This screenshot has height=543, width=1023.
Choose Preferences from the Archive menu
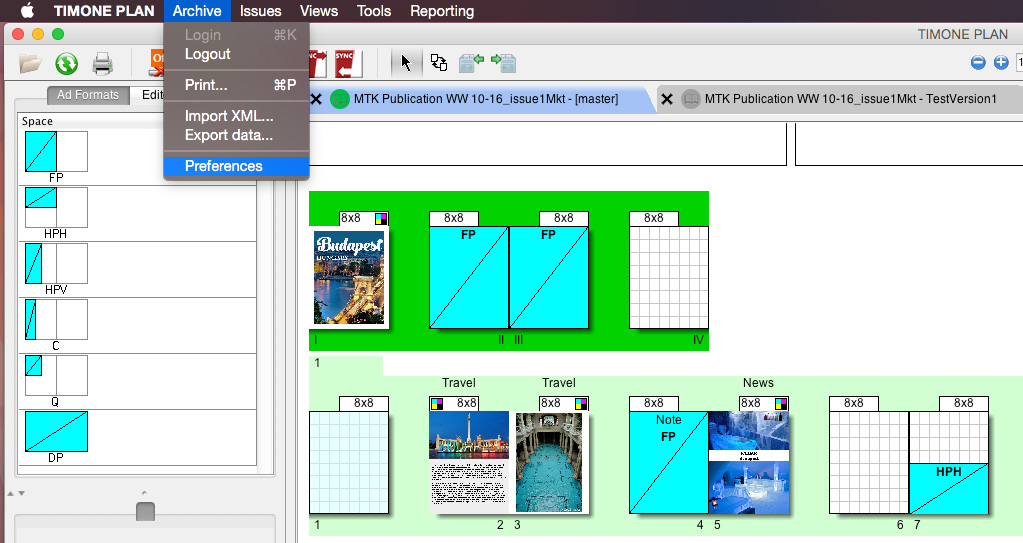pos(223,166)
